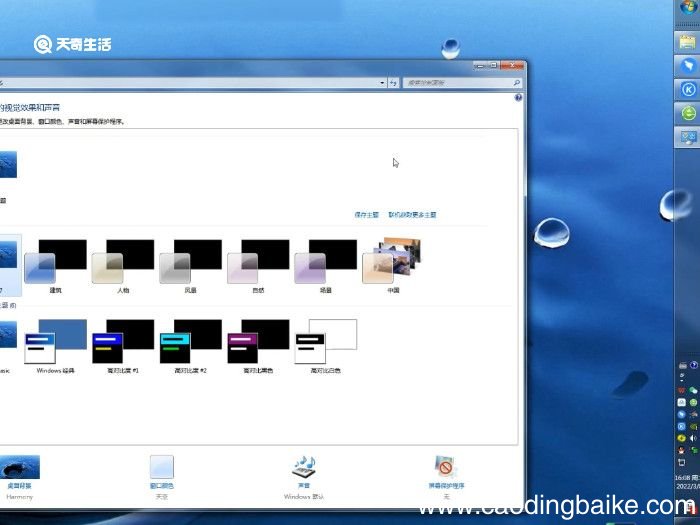Open the file explorer taskbar icon
Screen dimensions: 700x525
point(688,42)
